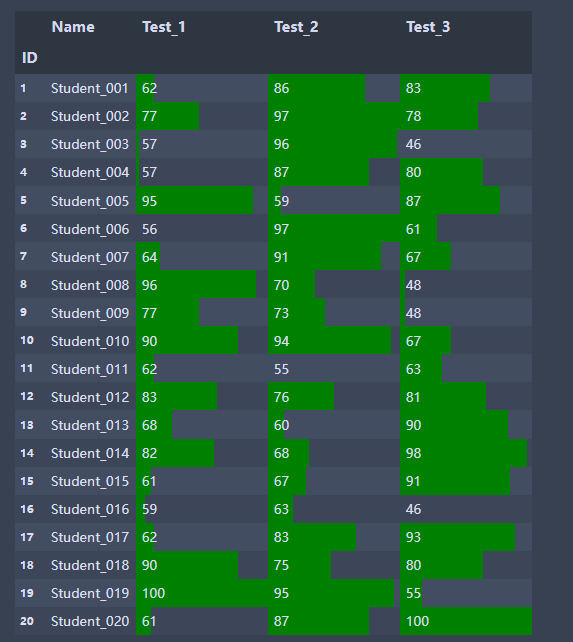Image resolution: width=573 pixels, height=642 pixels.
Task: Select the Student_019 name cell
Action: point(90,593)
